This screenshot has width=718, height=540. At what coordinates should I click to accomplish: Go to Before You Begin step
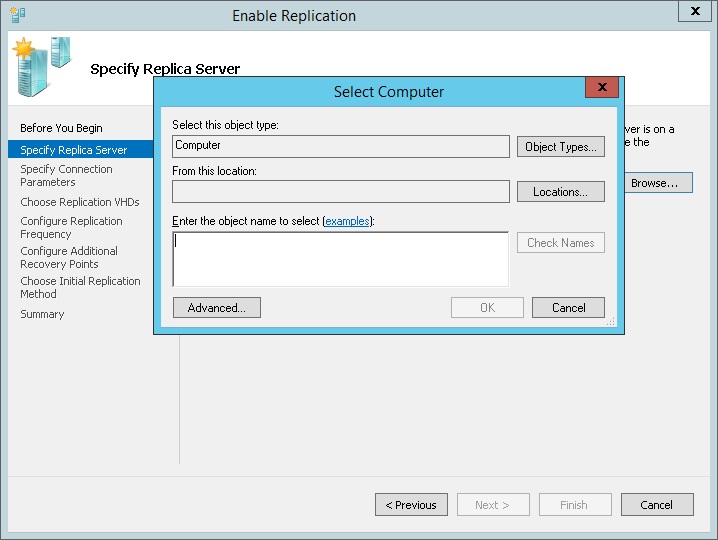click(x=61, y=128)
